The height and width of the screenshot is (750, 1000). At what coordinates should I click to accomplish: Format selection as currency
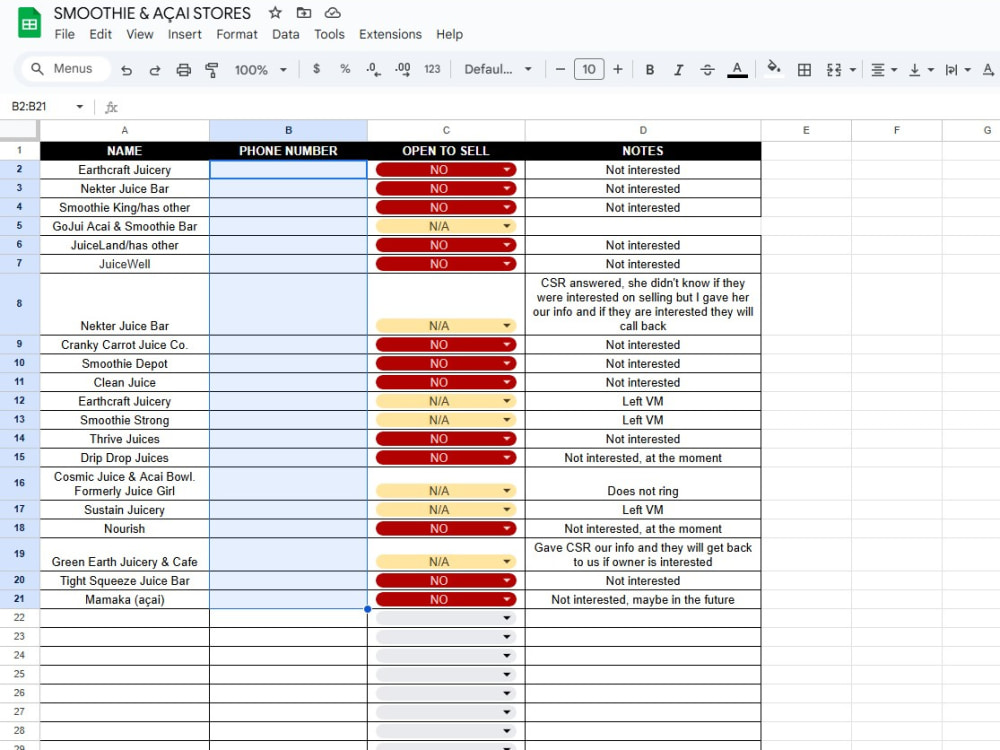pos(316,69)
